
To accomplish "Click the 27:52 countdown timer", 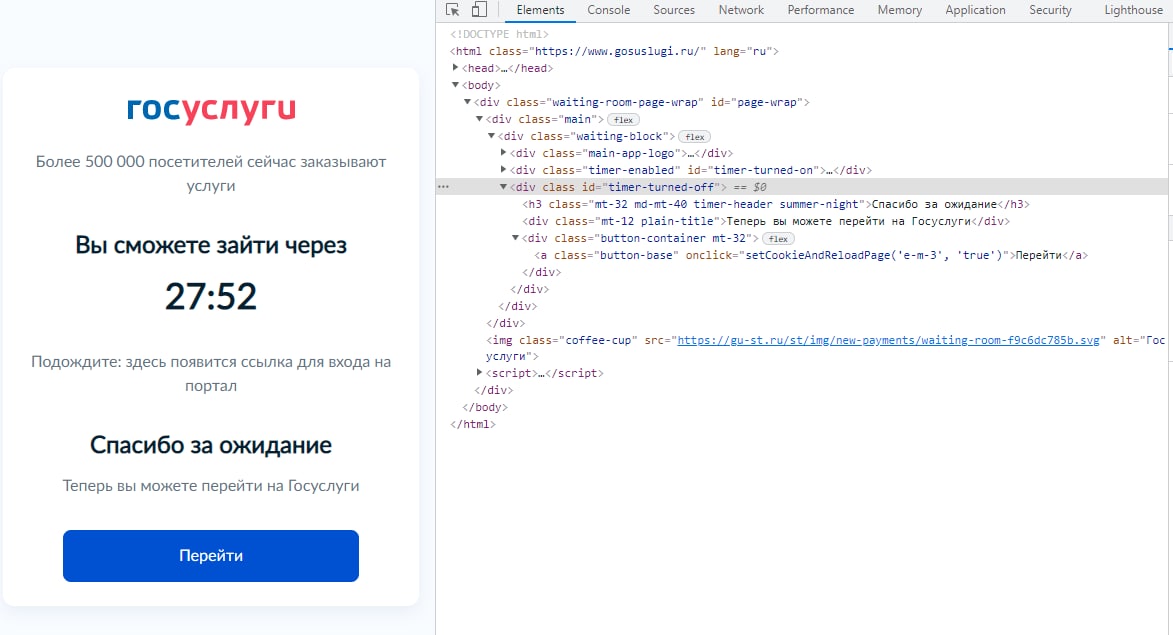I will point(211,296).
